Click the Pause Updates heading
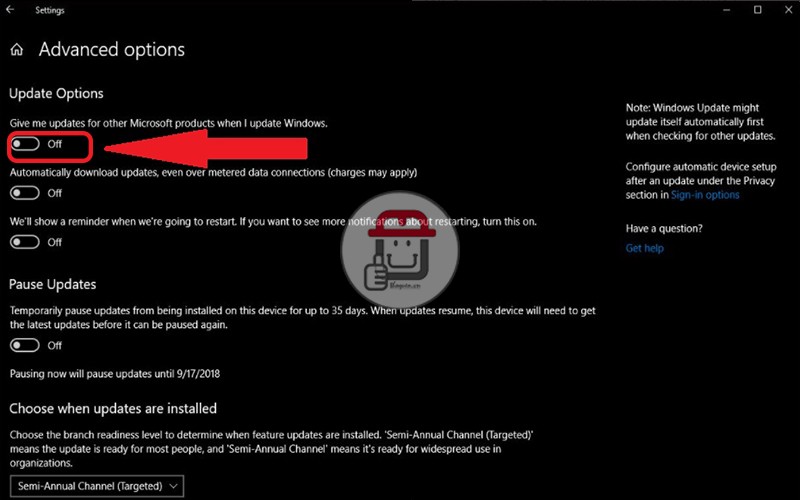 pyautogui.click(x=53, y=284)
